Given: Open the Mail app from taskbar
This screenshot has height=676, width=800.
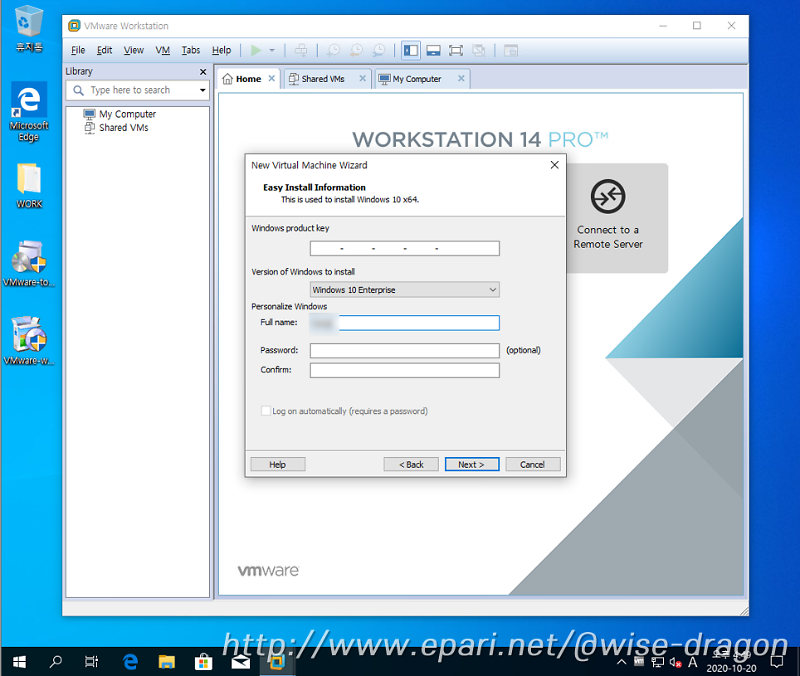Looking at the screenshot, I should point(240,662).
